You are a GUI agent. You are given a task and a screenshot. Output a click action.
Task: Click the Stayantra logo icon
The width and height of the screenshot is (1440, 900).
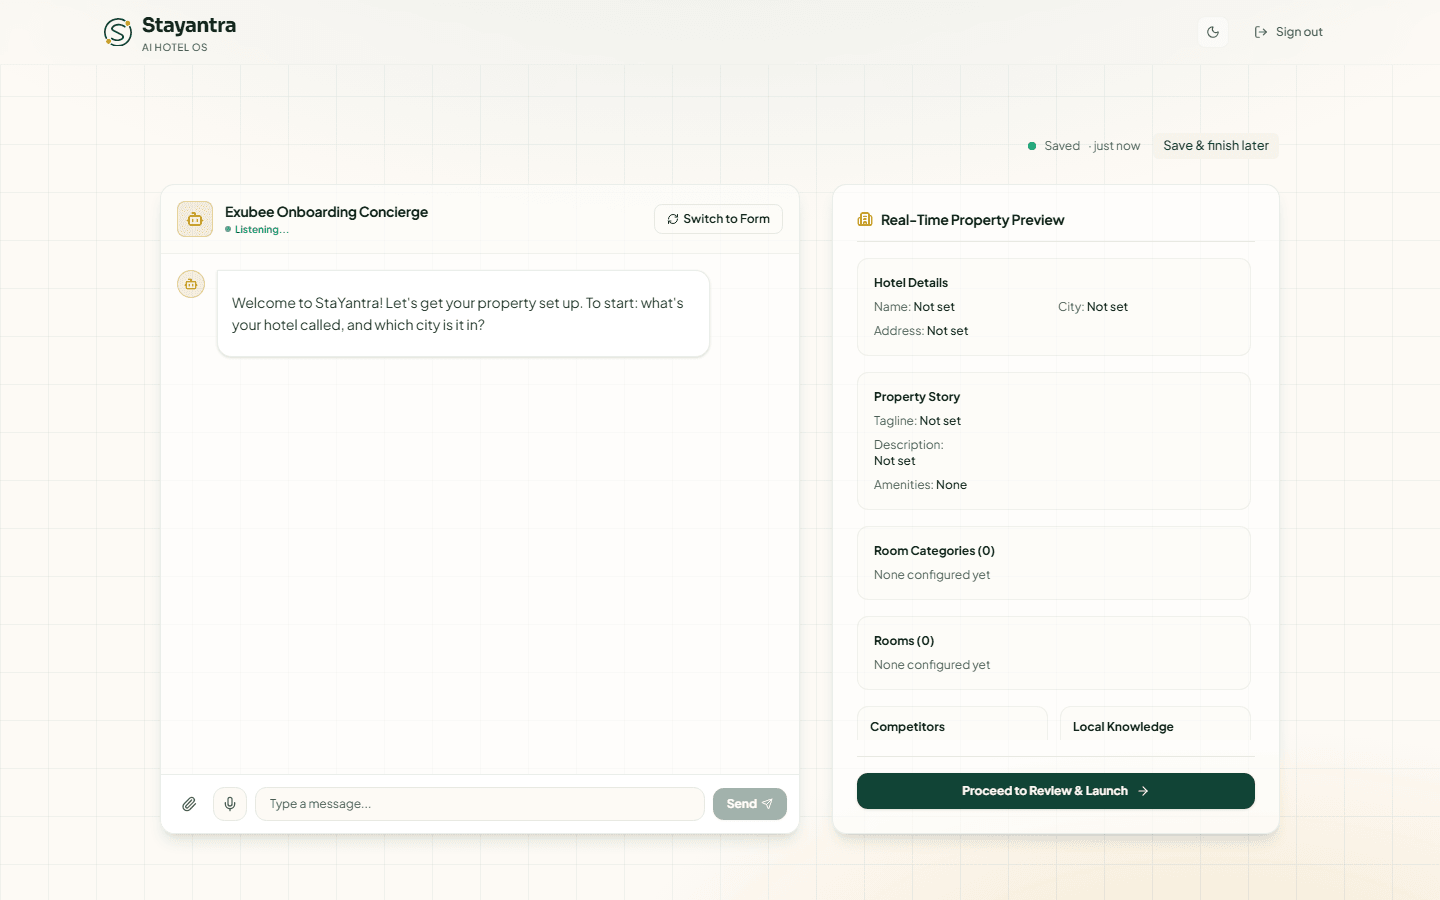pyautogui.click(x=118, y=32)
